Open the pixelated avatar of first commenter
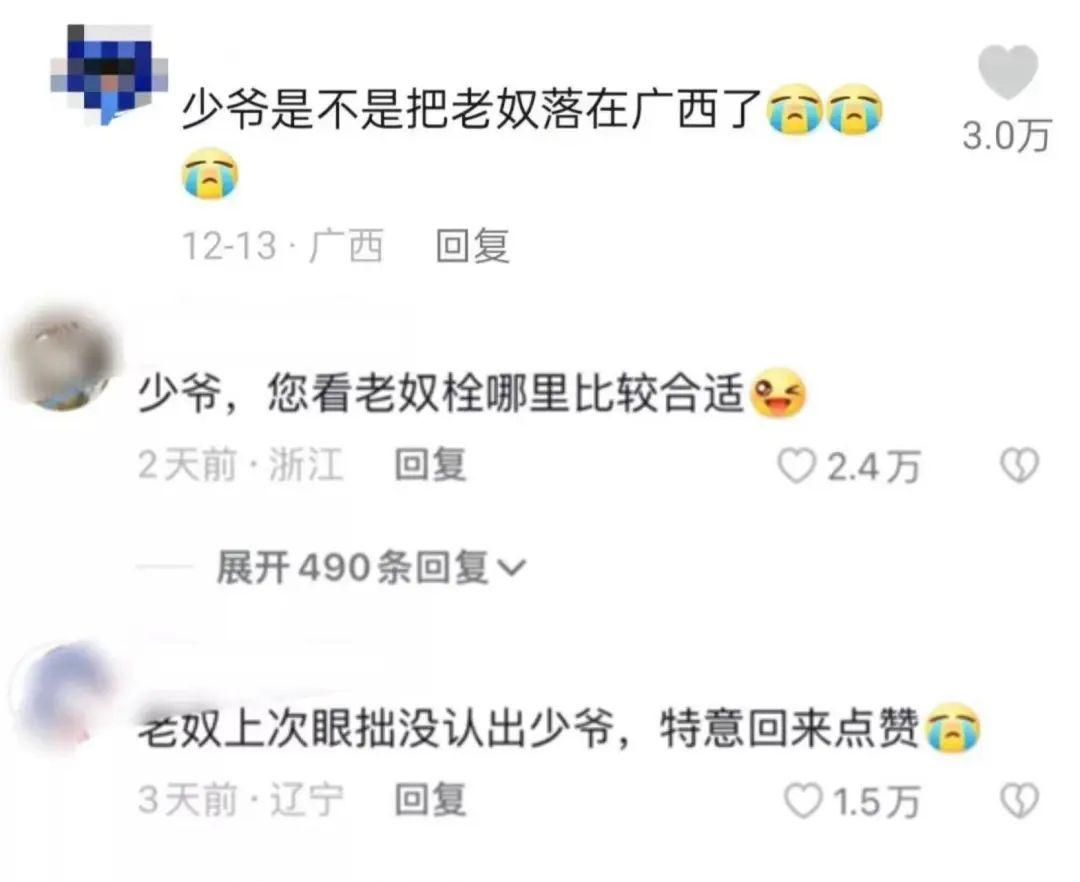 click(x=109, y=74)
